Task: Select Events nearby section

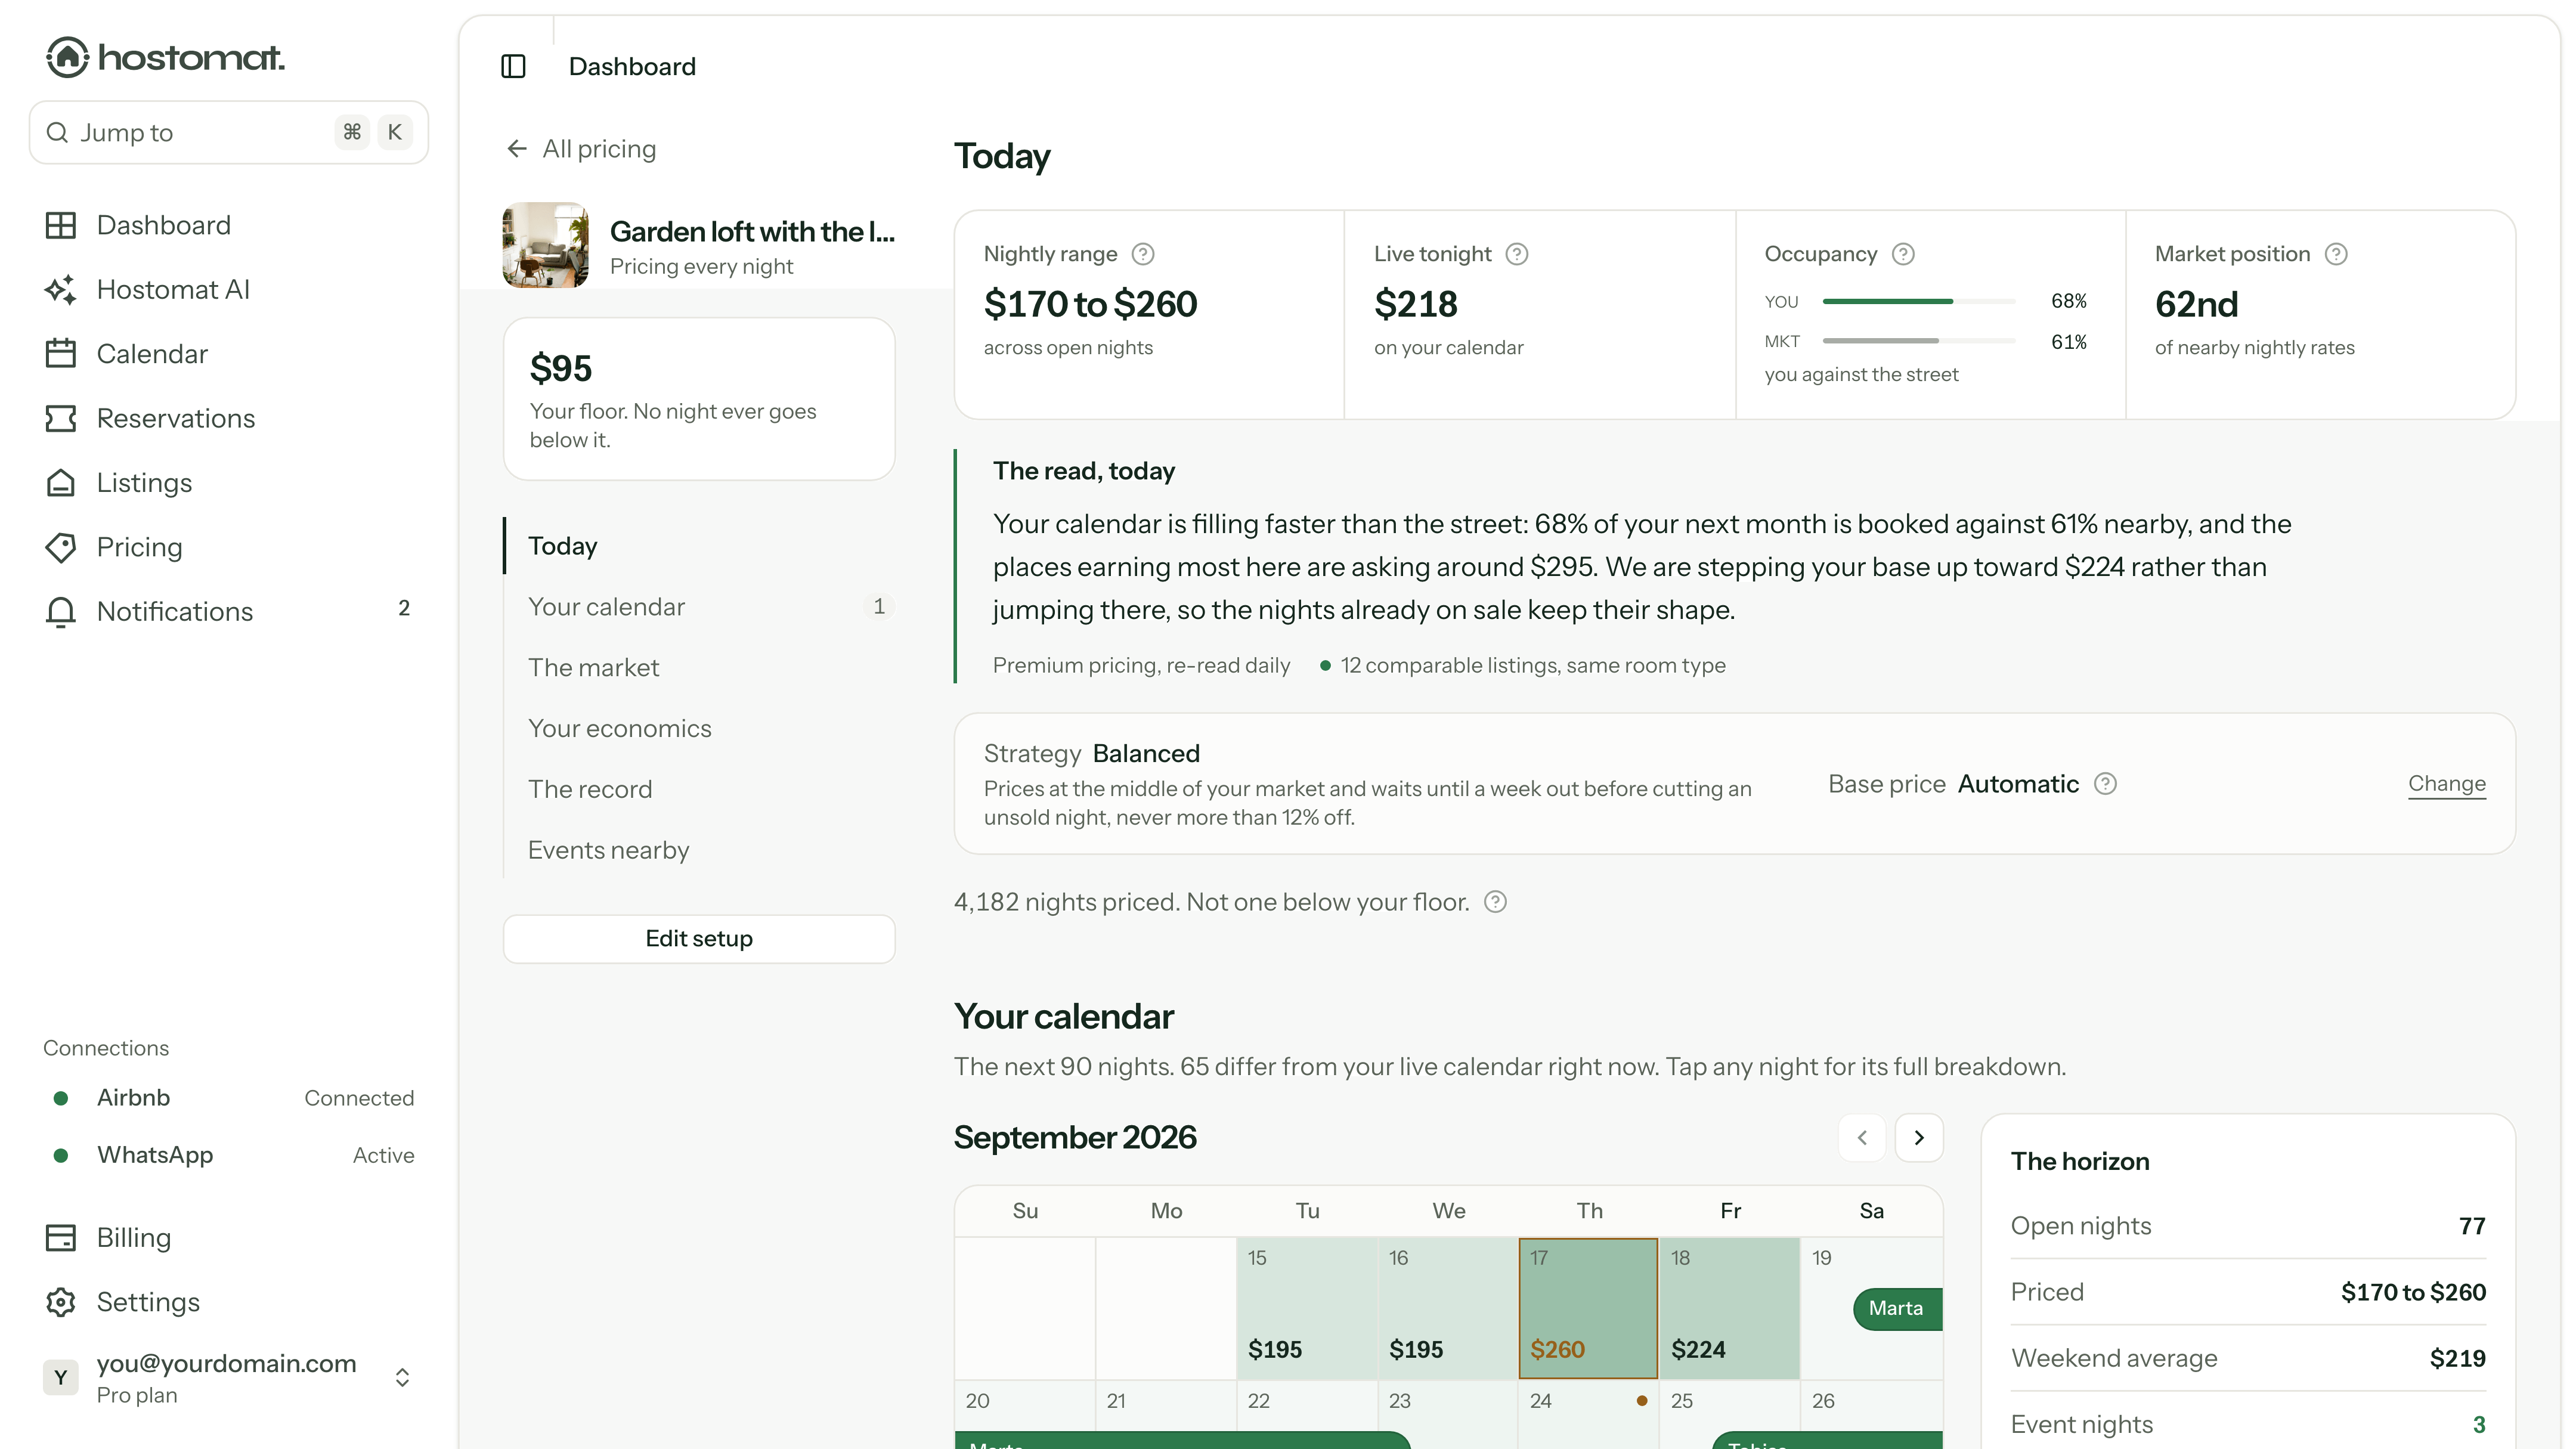Action: point(699,850)
